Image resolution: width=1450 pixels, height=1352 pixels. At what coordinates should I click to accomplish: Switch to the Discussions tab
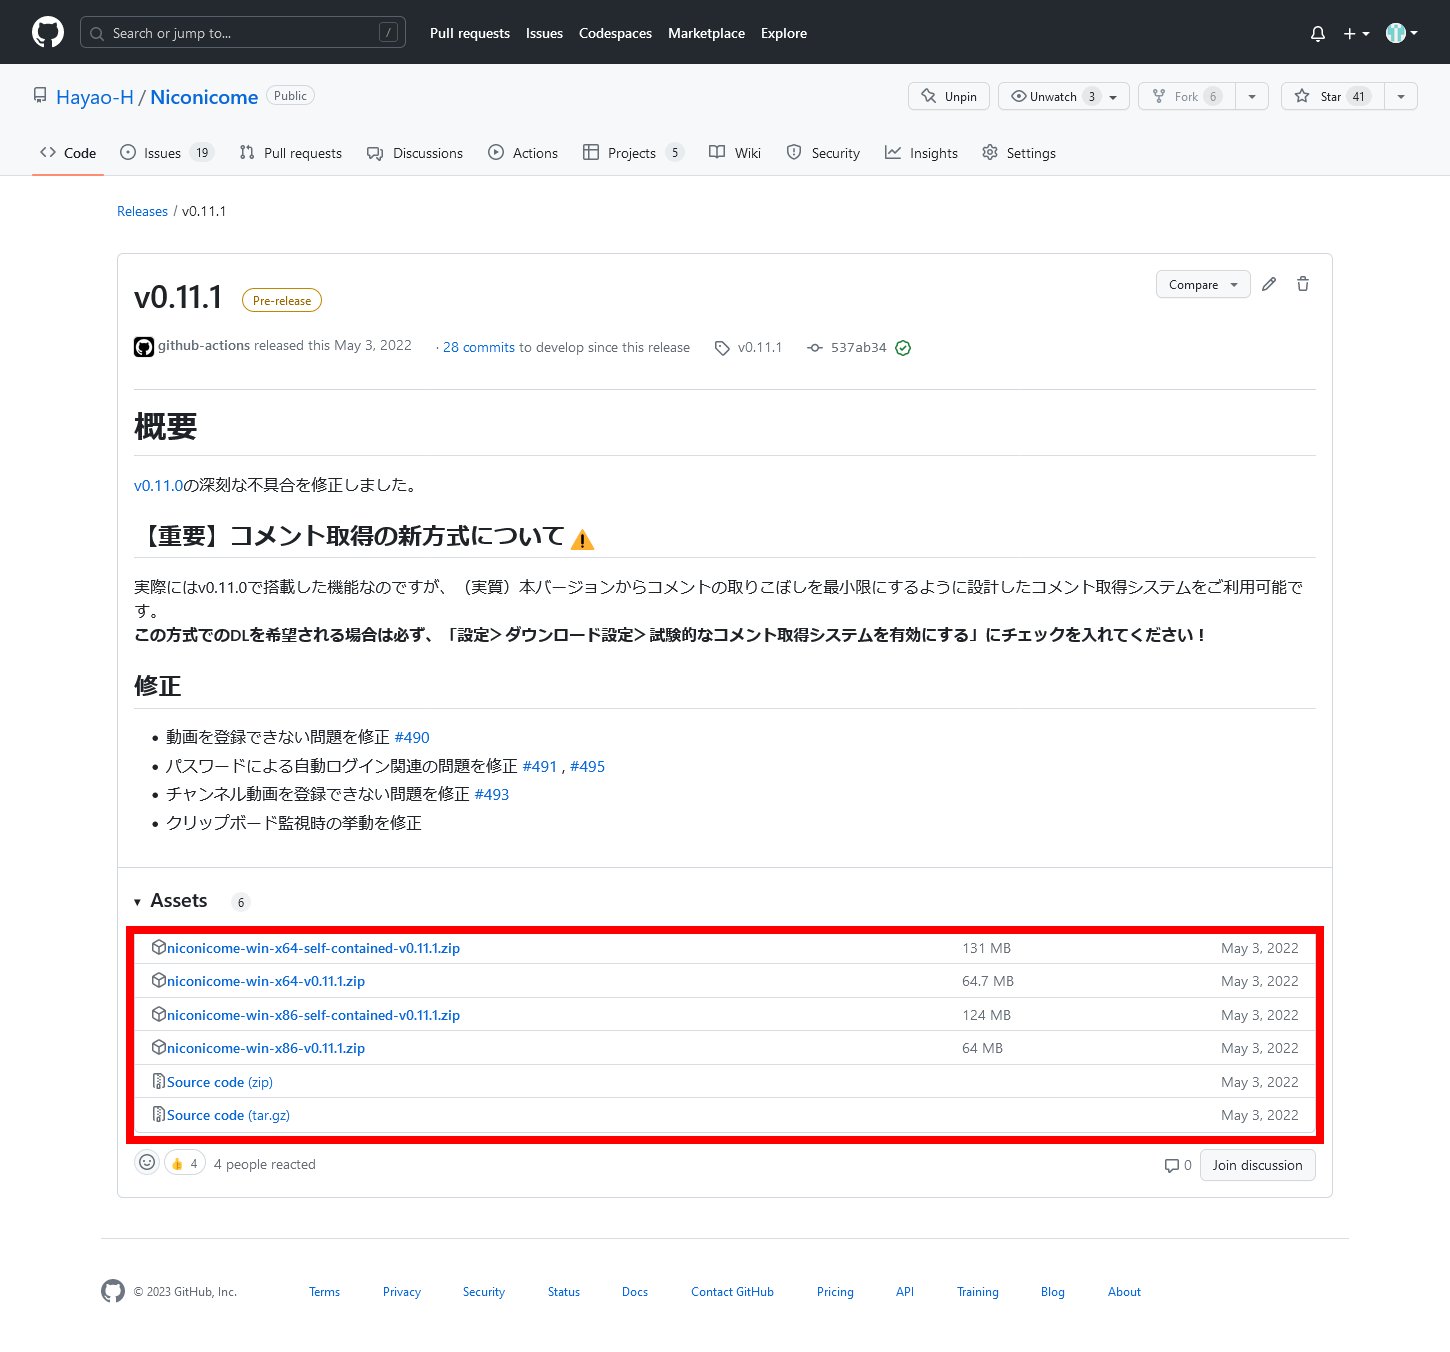[415, 153]
